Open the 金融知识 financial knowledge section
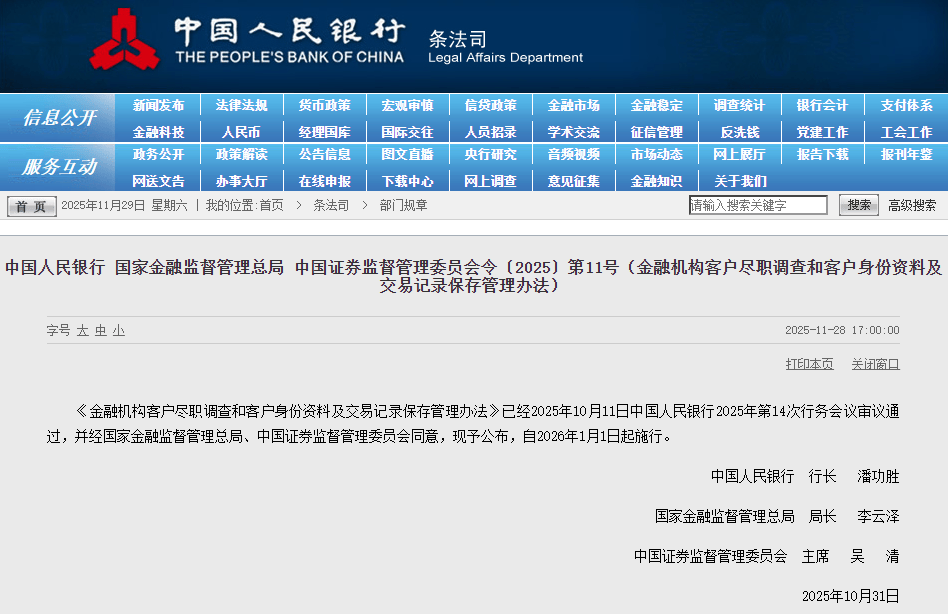Viewport: 948px width, 614px height. tap(657, 181)
